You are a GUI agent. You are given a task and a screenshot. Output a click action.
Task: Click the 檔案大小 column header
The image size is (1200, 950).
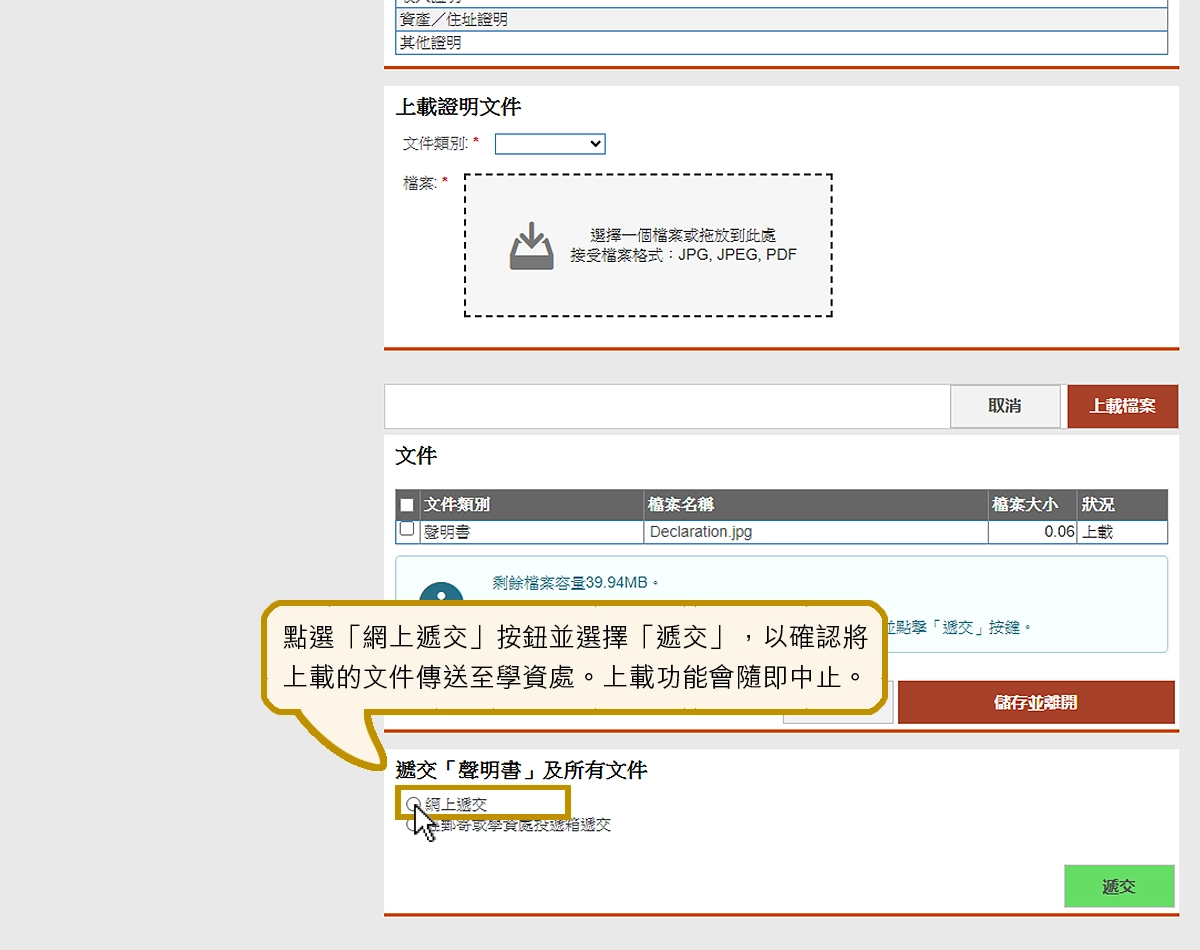tap(1024, 505)
